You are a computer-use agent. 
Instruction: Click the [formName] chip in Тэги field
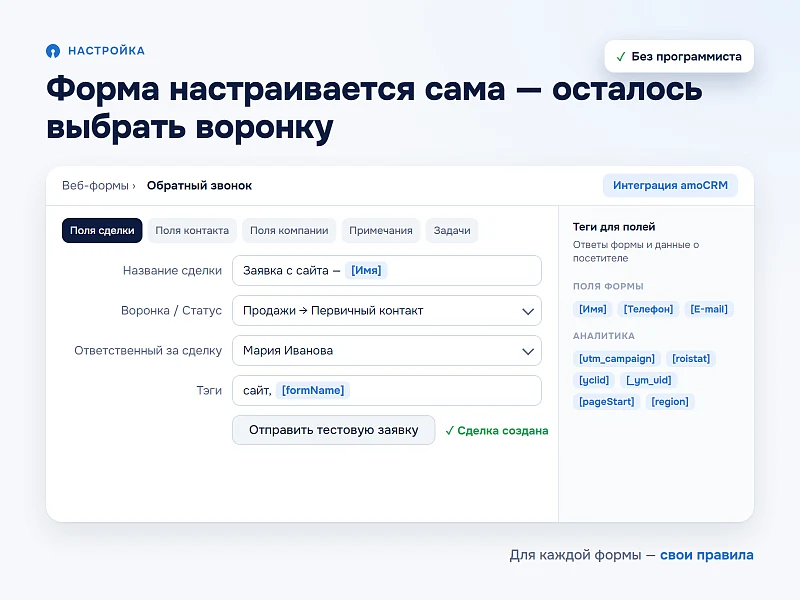[313, 390]
